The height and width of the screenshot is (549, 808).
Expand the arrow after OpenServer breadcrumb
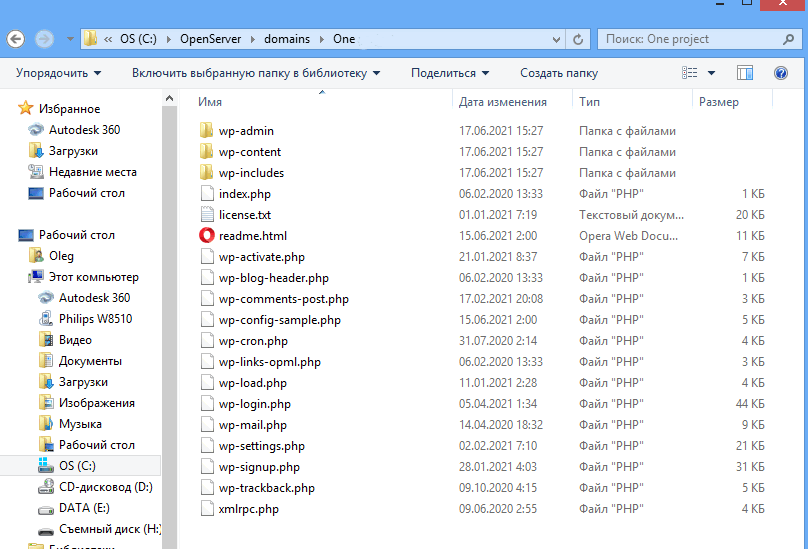pos(253,39)
